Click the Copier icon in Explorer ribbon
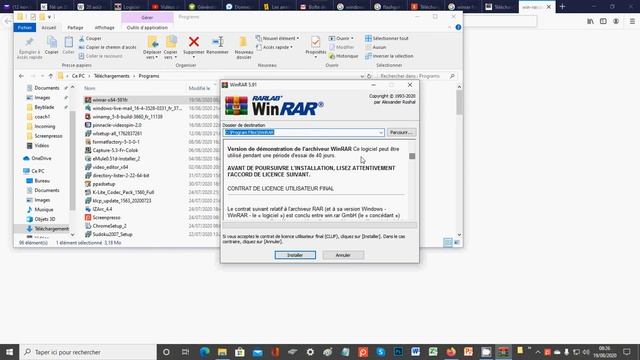 coord(51,42)
